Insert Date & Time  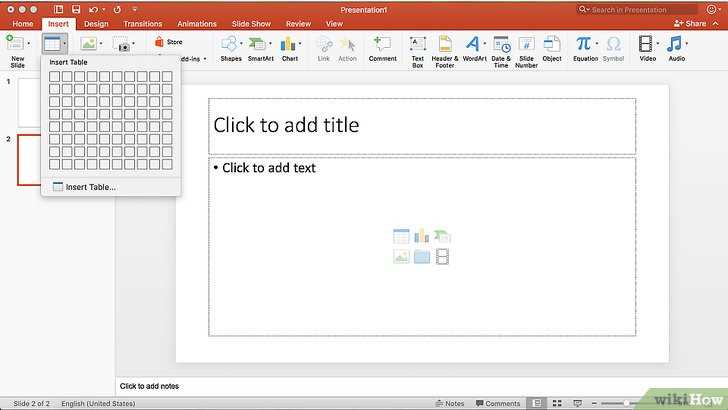[501, 51]
